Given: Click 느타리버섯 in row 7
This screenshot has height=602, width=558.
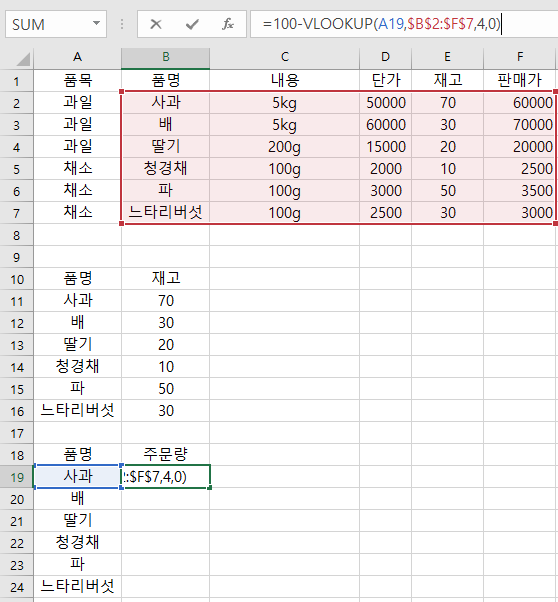Looking at the screenshot, I should pyautogui.click(x=166, y=213).
